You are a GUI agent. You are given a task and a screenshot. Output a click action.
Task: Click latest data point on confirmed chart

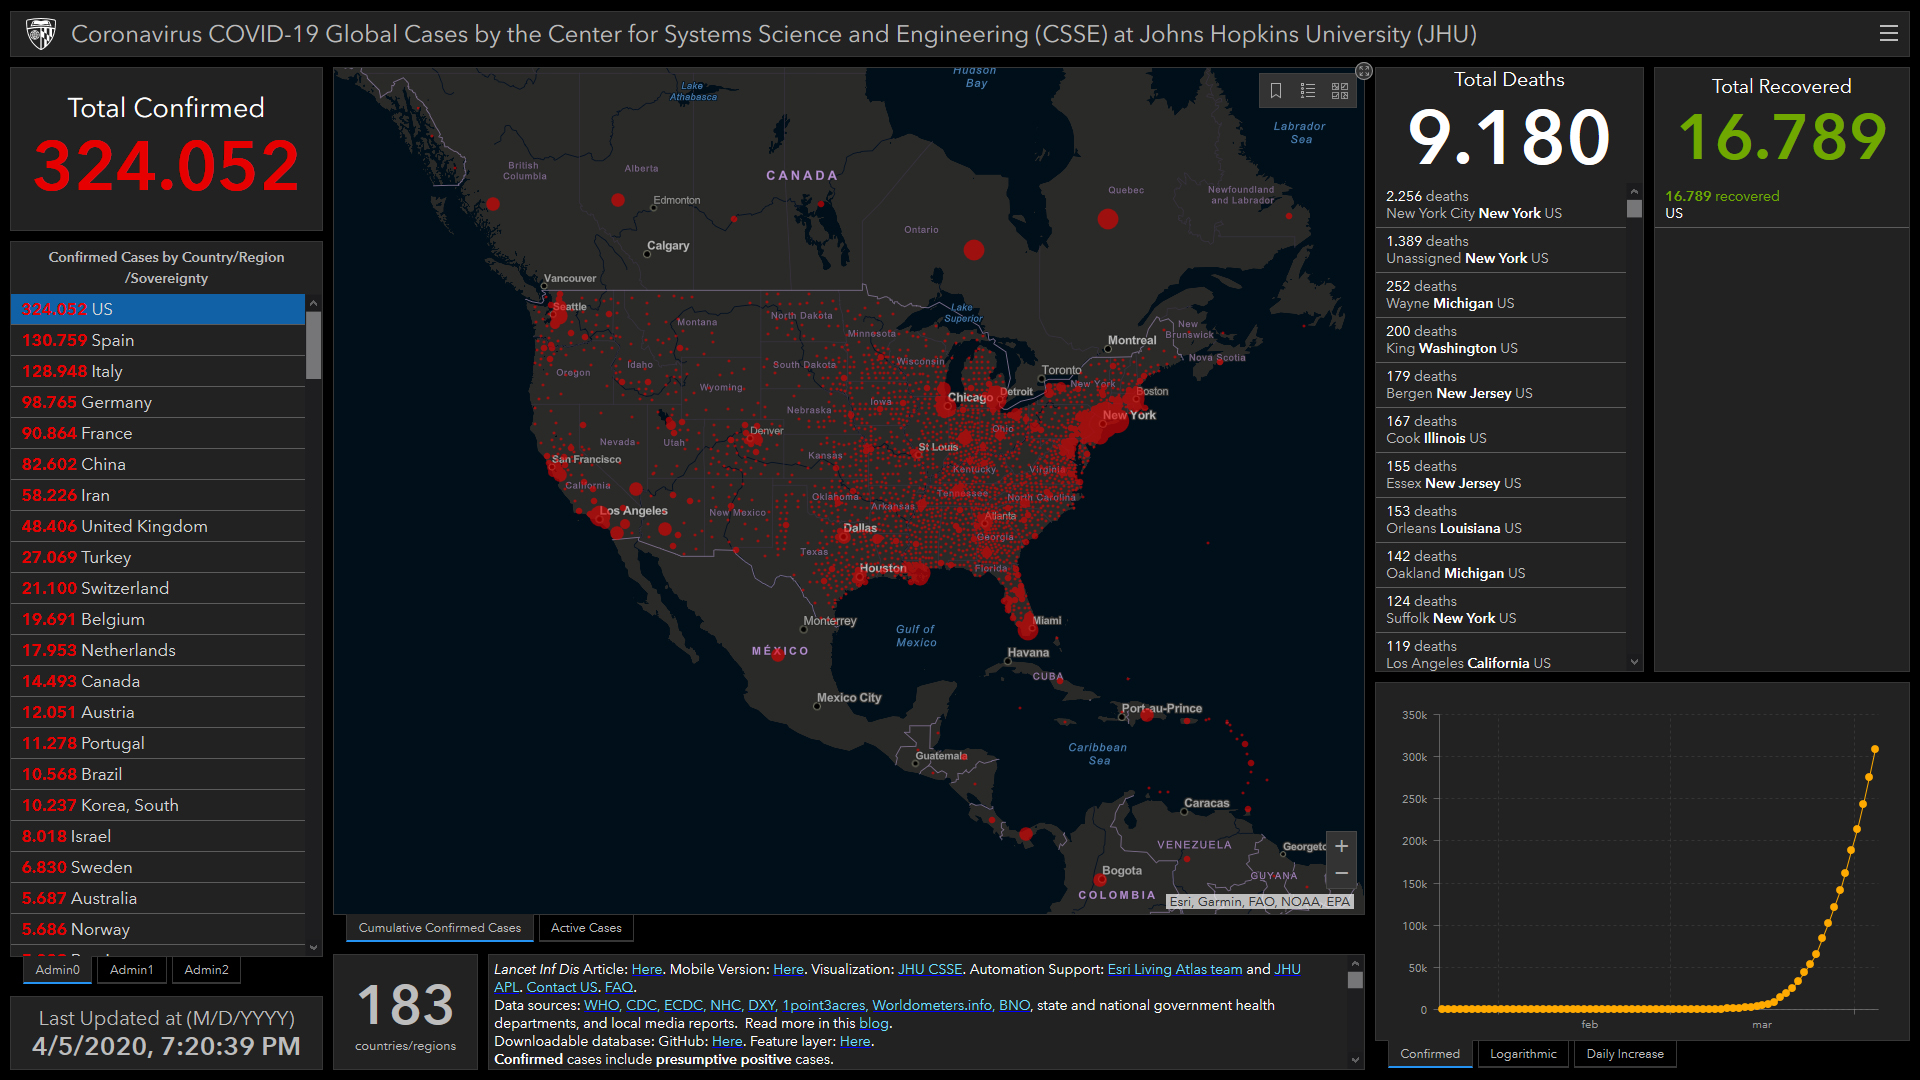tap(1875, 749)
